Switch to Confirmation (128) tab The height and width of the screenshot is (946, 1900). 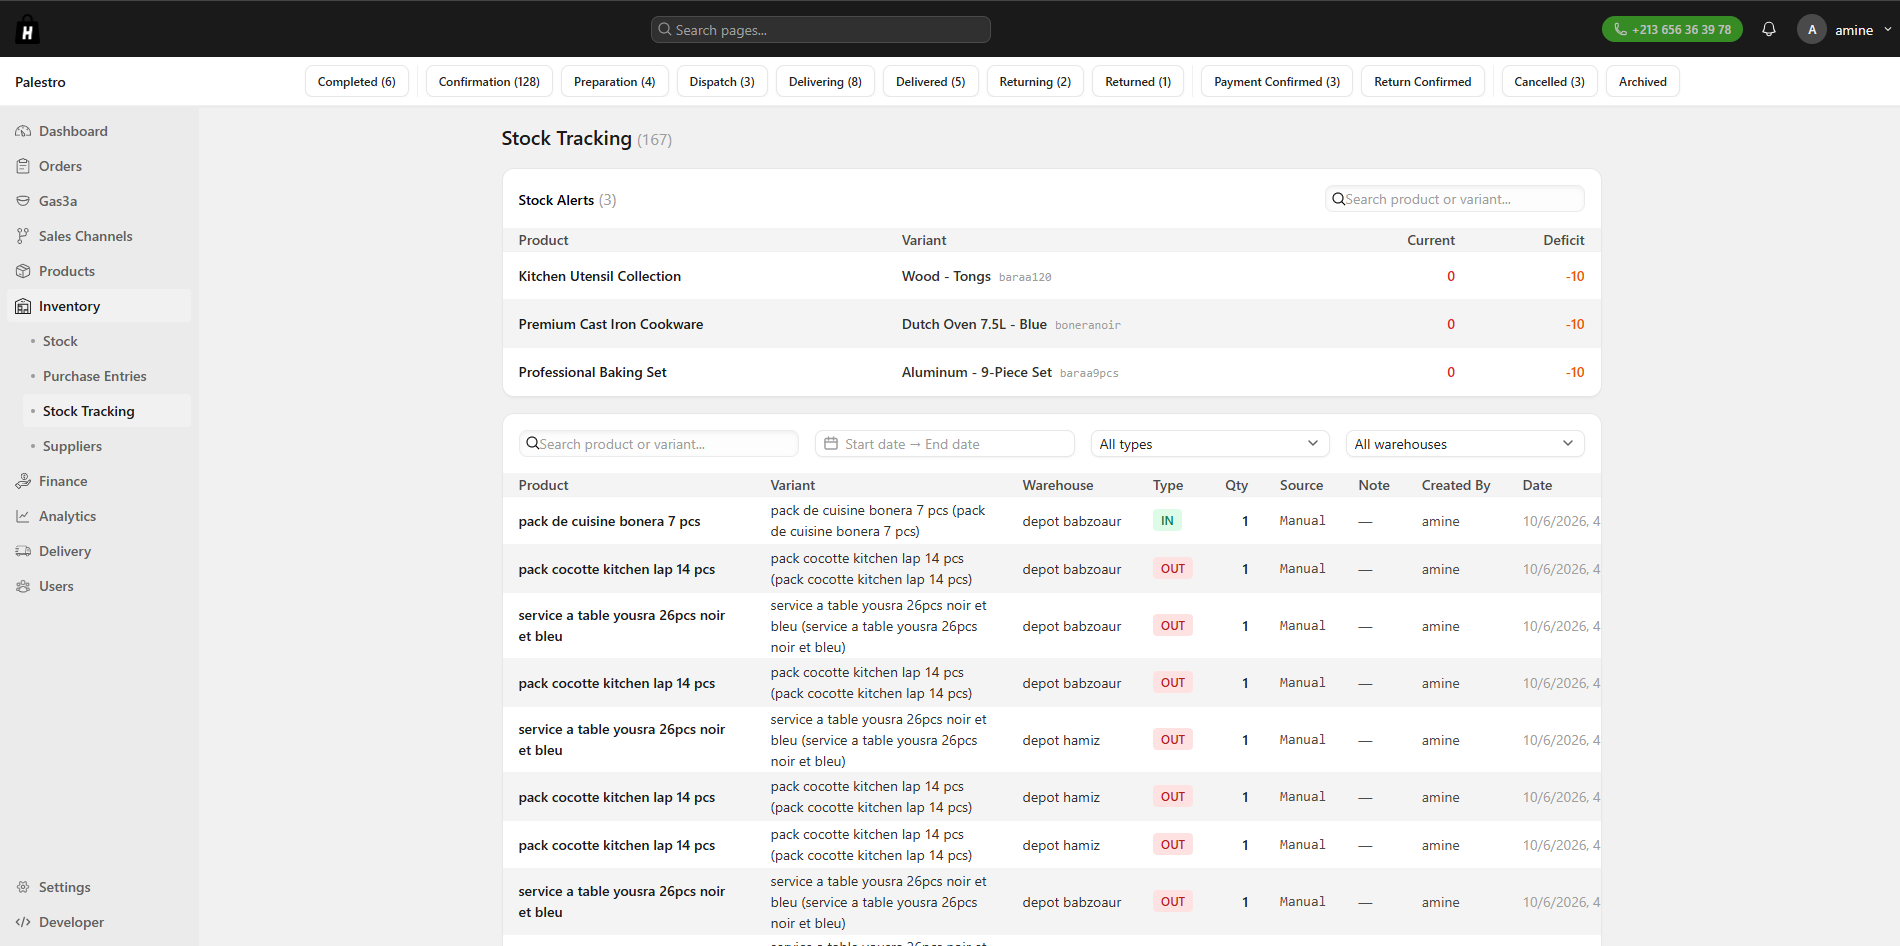489,82
